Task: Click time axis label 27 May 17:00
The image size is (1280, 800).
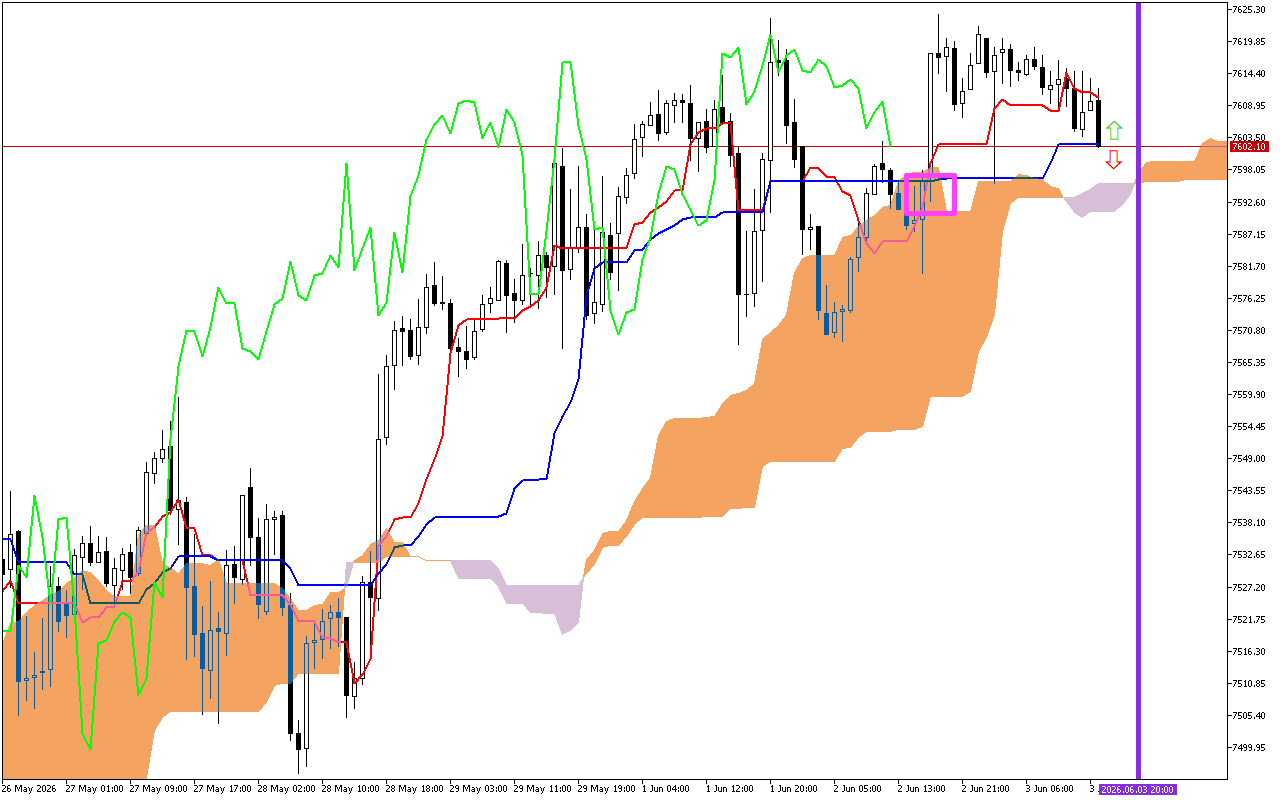Action: [222, 788]
